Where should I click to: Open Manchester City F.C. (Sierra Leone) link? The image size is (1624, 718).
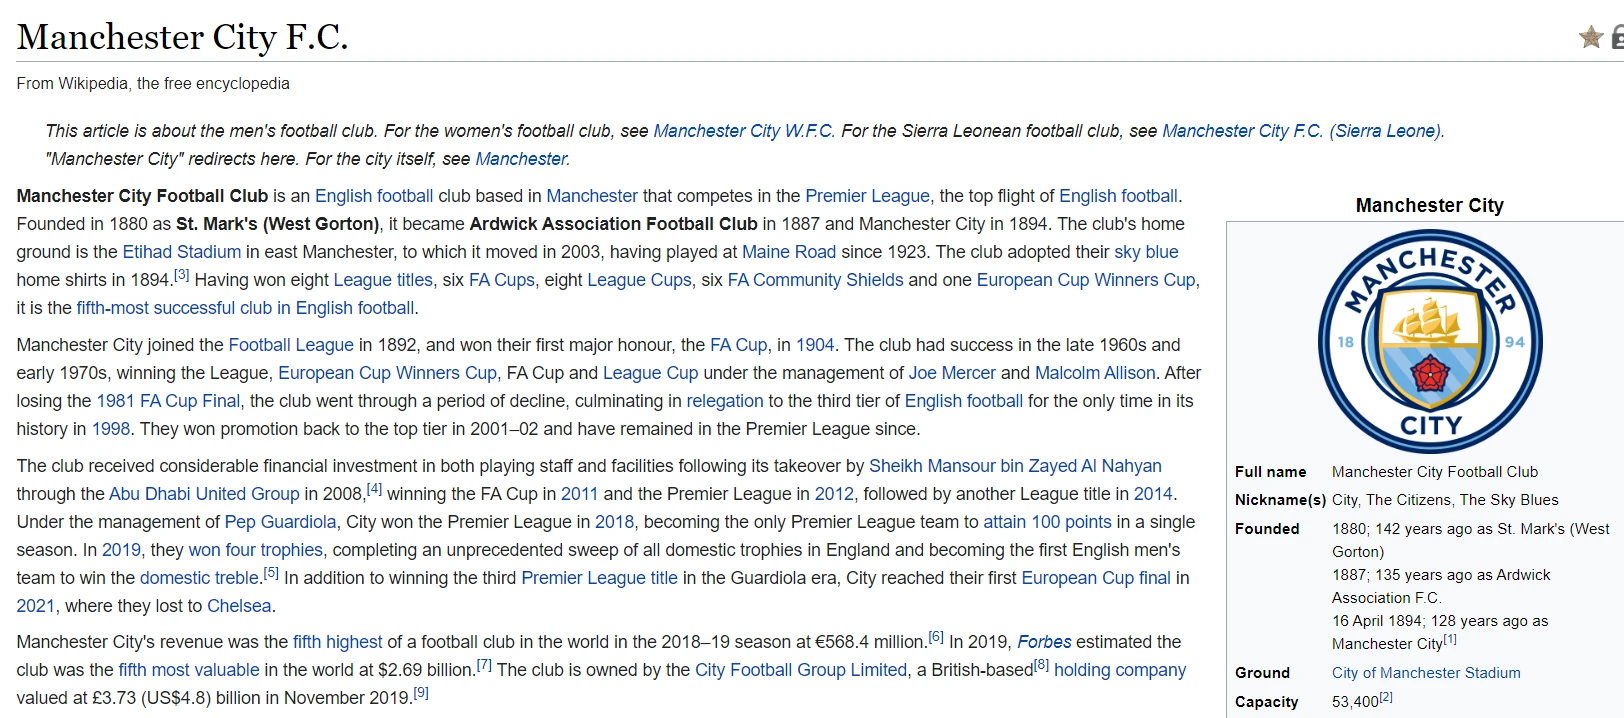coord(1301,131)
